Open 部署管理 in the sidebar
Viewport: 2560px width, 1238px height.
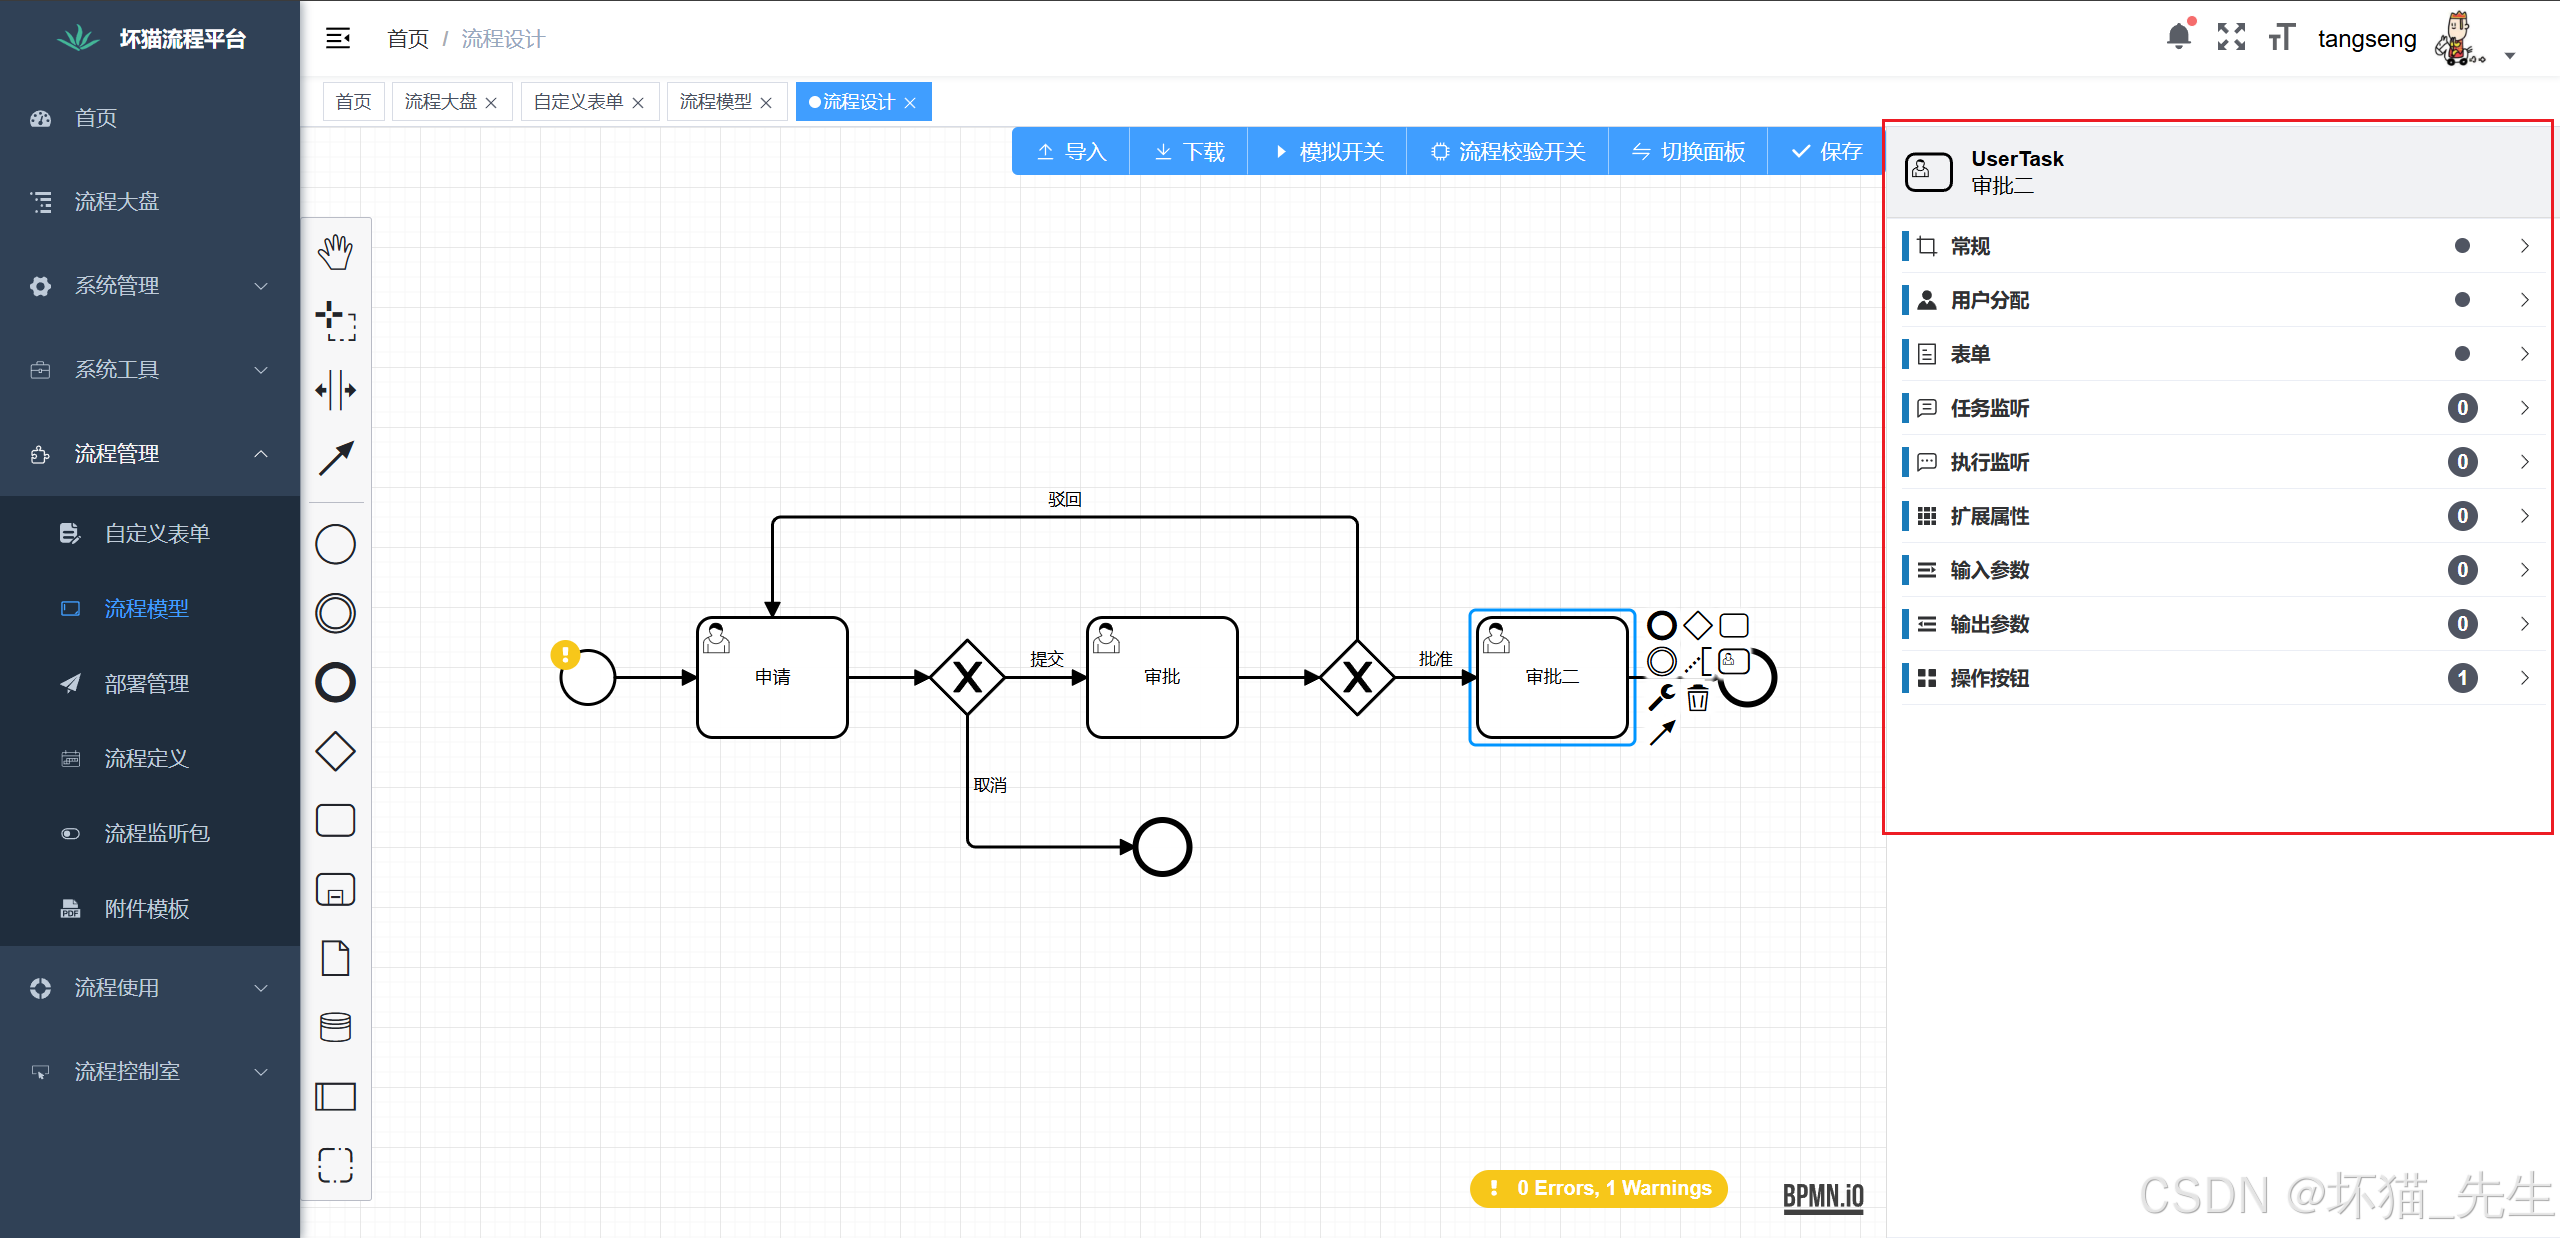pos(147,684)
